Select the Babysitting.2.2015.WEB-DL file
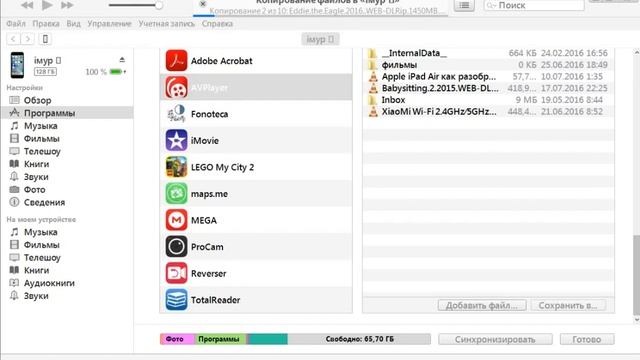 coord(488,88)
